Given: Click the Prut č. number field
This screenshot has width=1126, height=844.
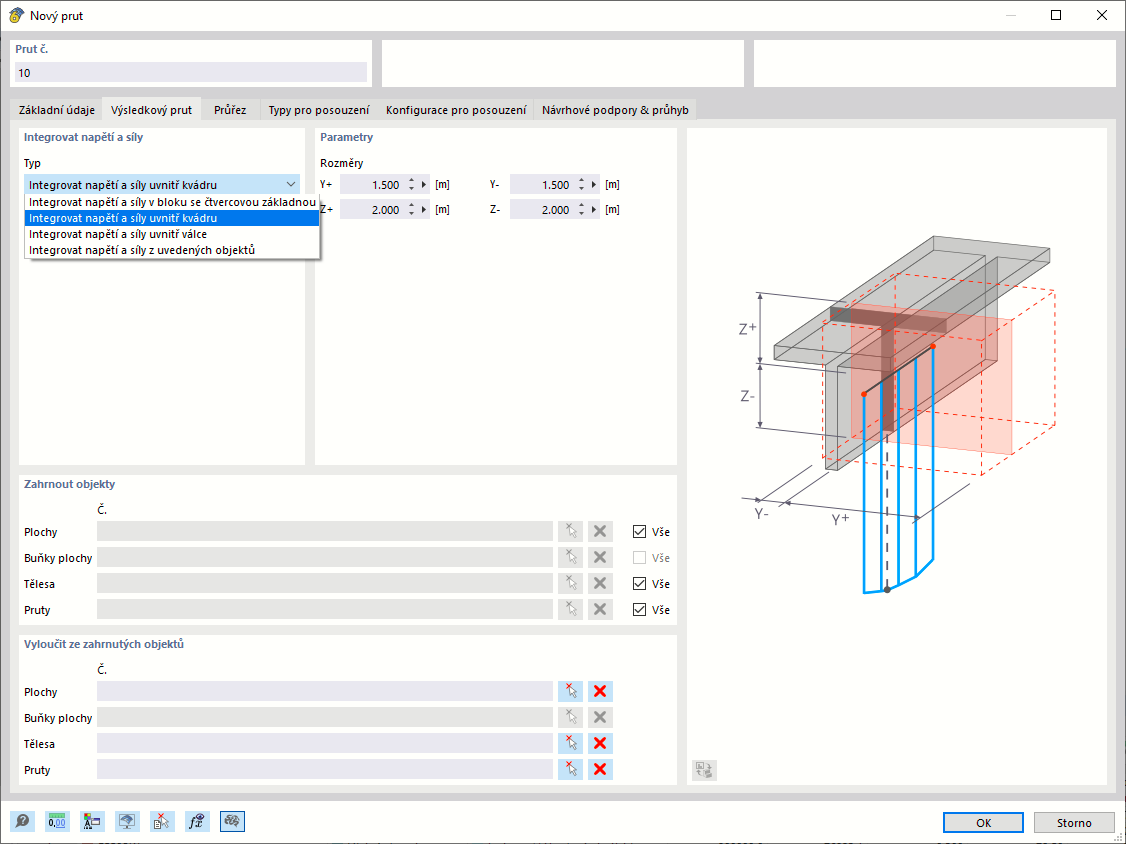Looking at the screenshot, I should pyautogui.click(x=191, y=73).
